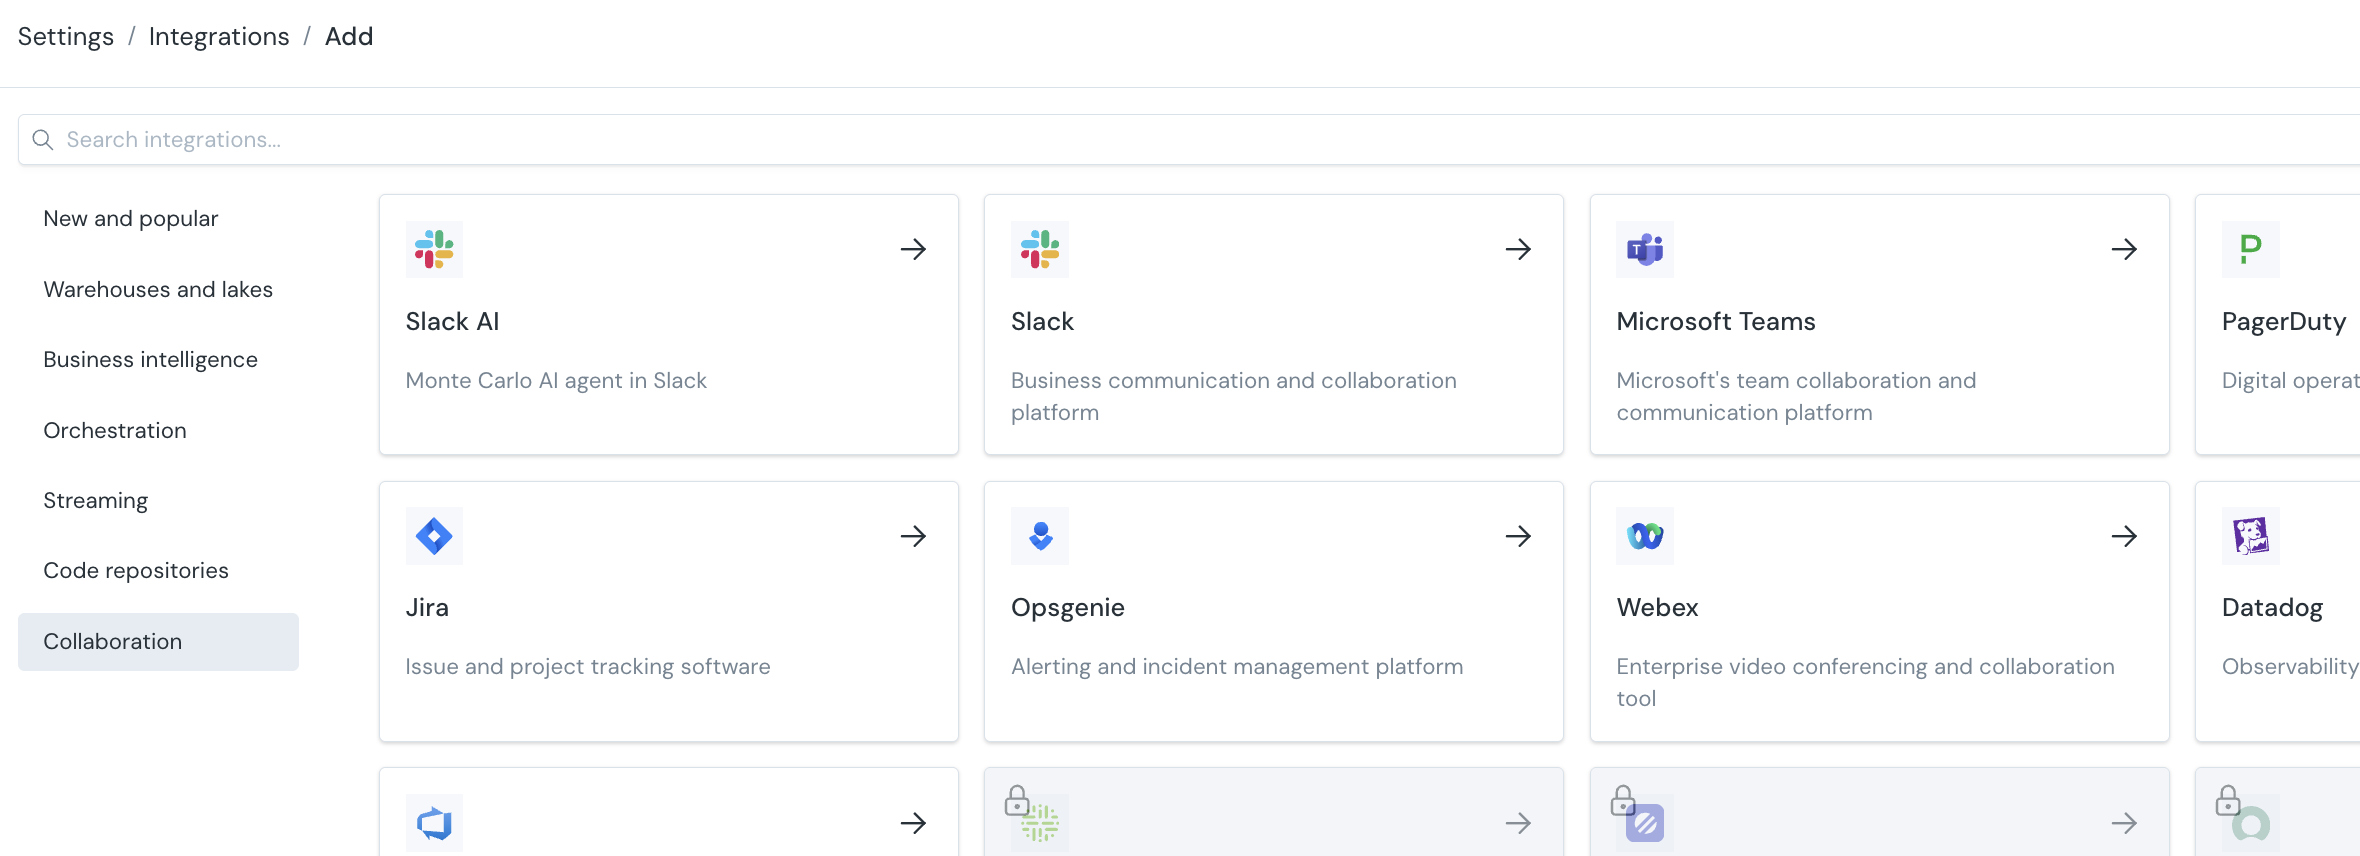Click the Webex card title
Viewport: 2360px width, 856px height.
tap(1657, 608)
